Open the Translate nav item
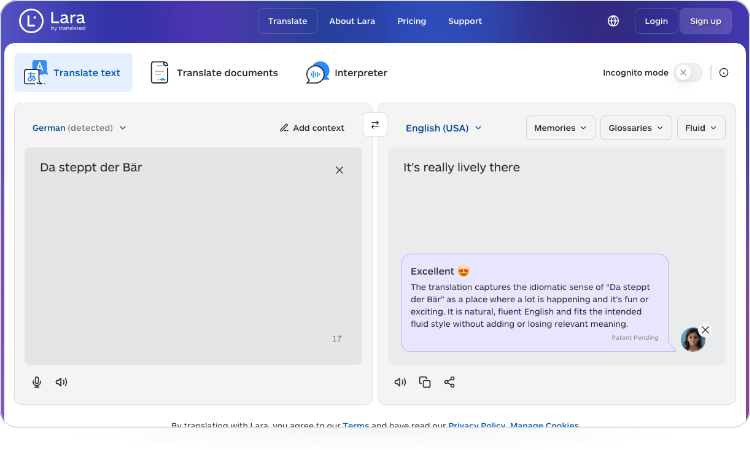The width and height of the screenshot is (750, 450). coord(287,21)
